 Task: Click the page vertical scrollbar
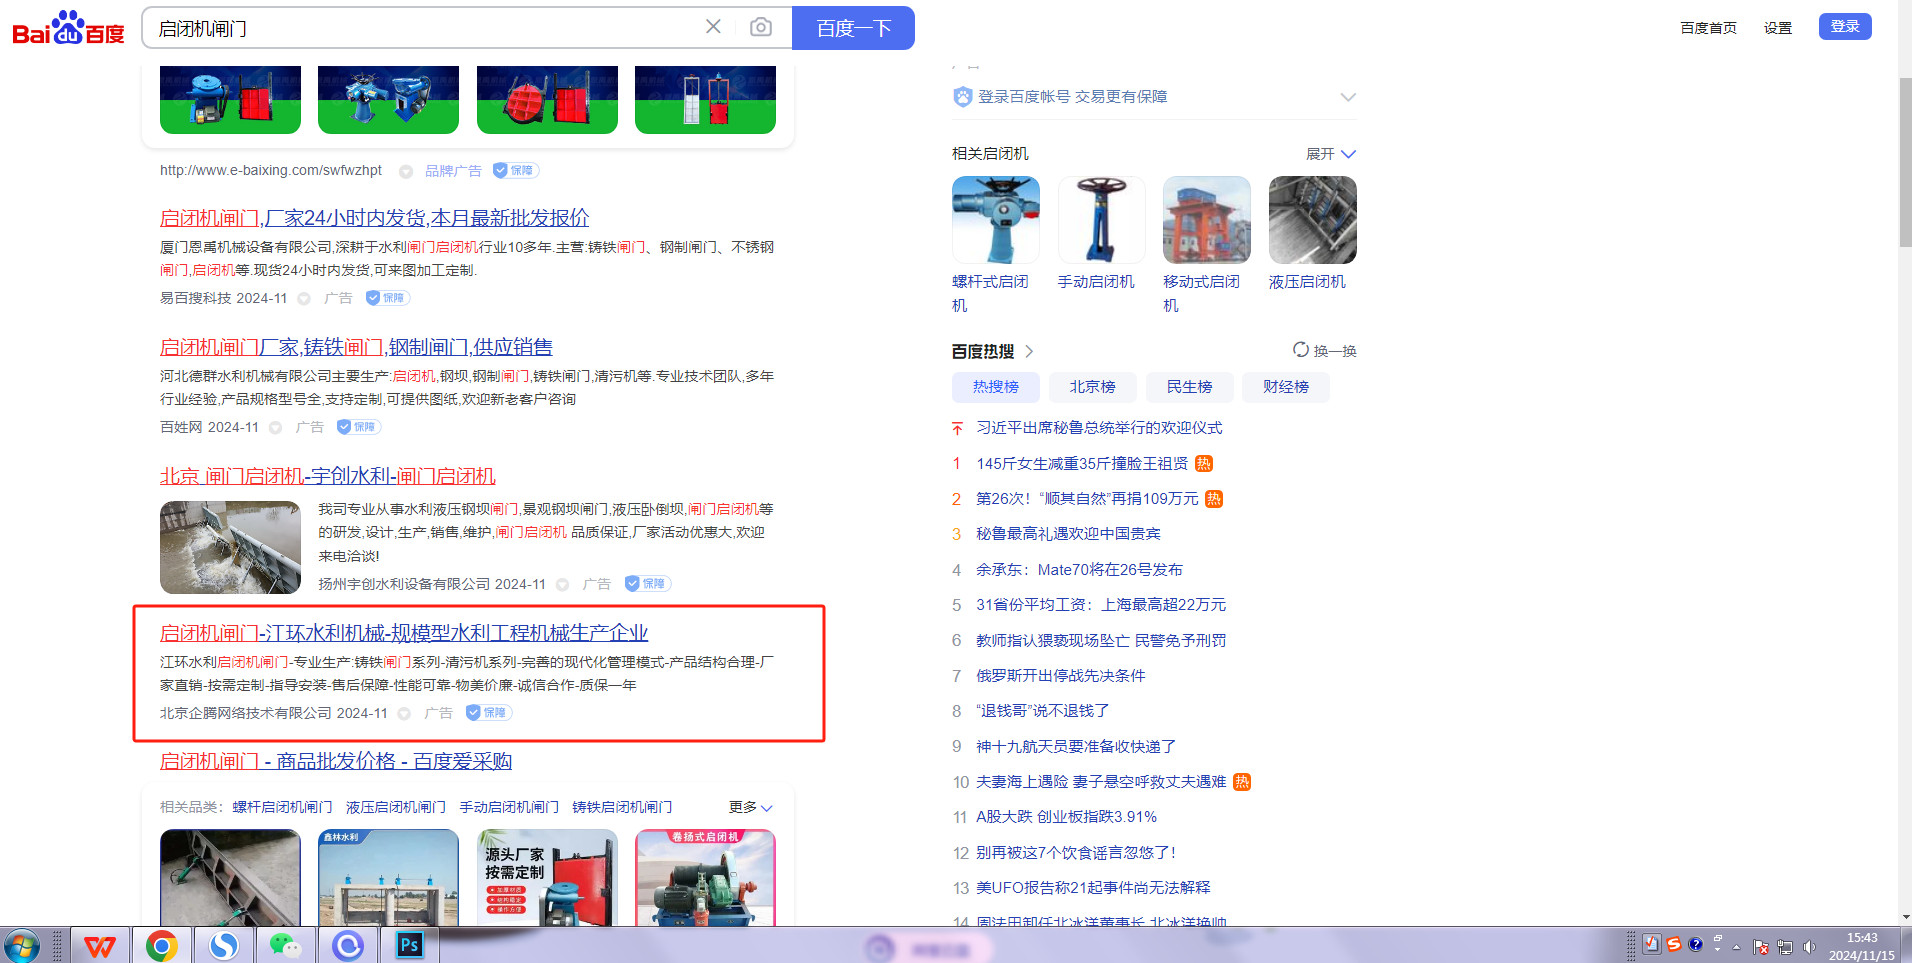pos(1905,161)
